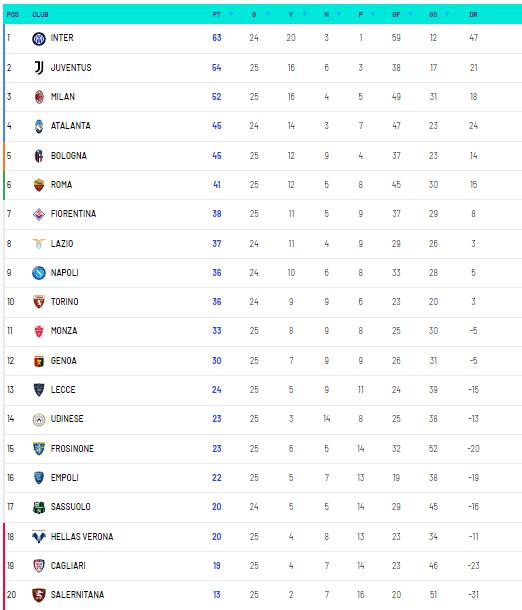This screenshot has height=610, width=522.
Task: Sort table by GF column arrow
Action: tap(410, 14)
